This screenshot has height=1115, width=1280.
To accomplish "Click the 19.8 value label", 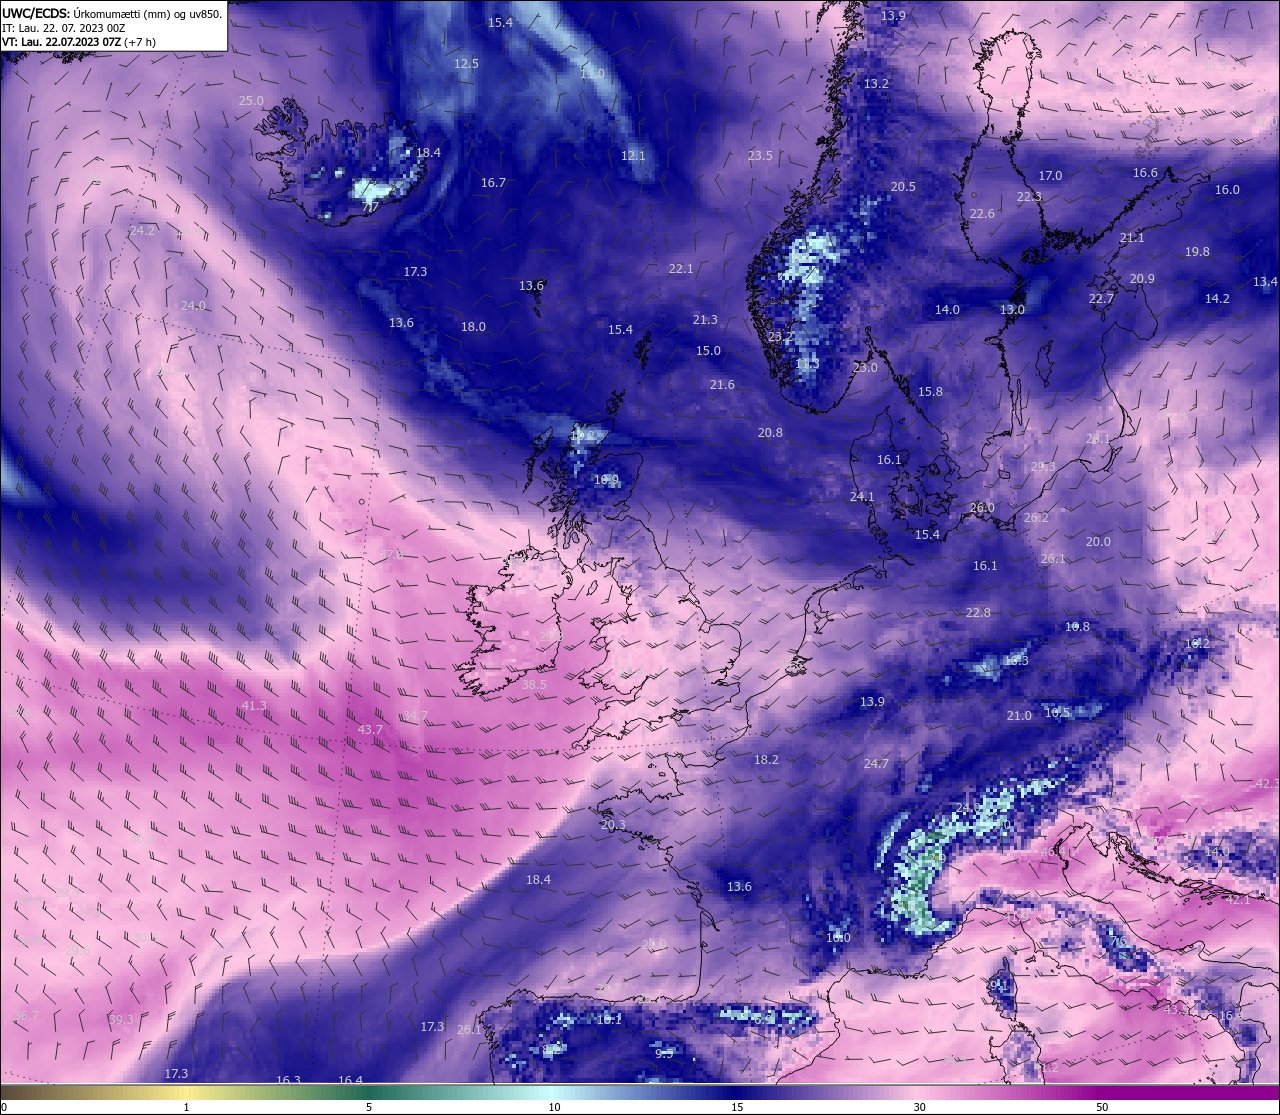I will [x=1197, y=252].
